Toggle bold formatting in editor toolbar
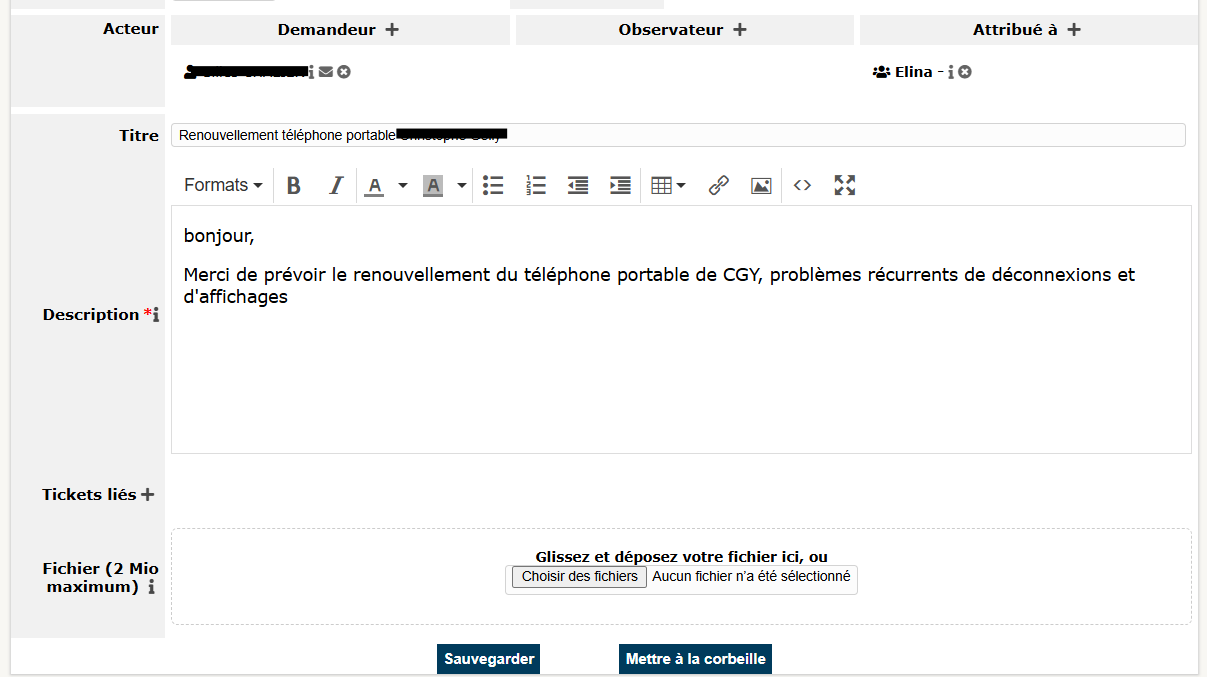This screenshot has width=1207, height=677. [x=294, y=185]
